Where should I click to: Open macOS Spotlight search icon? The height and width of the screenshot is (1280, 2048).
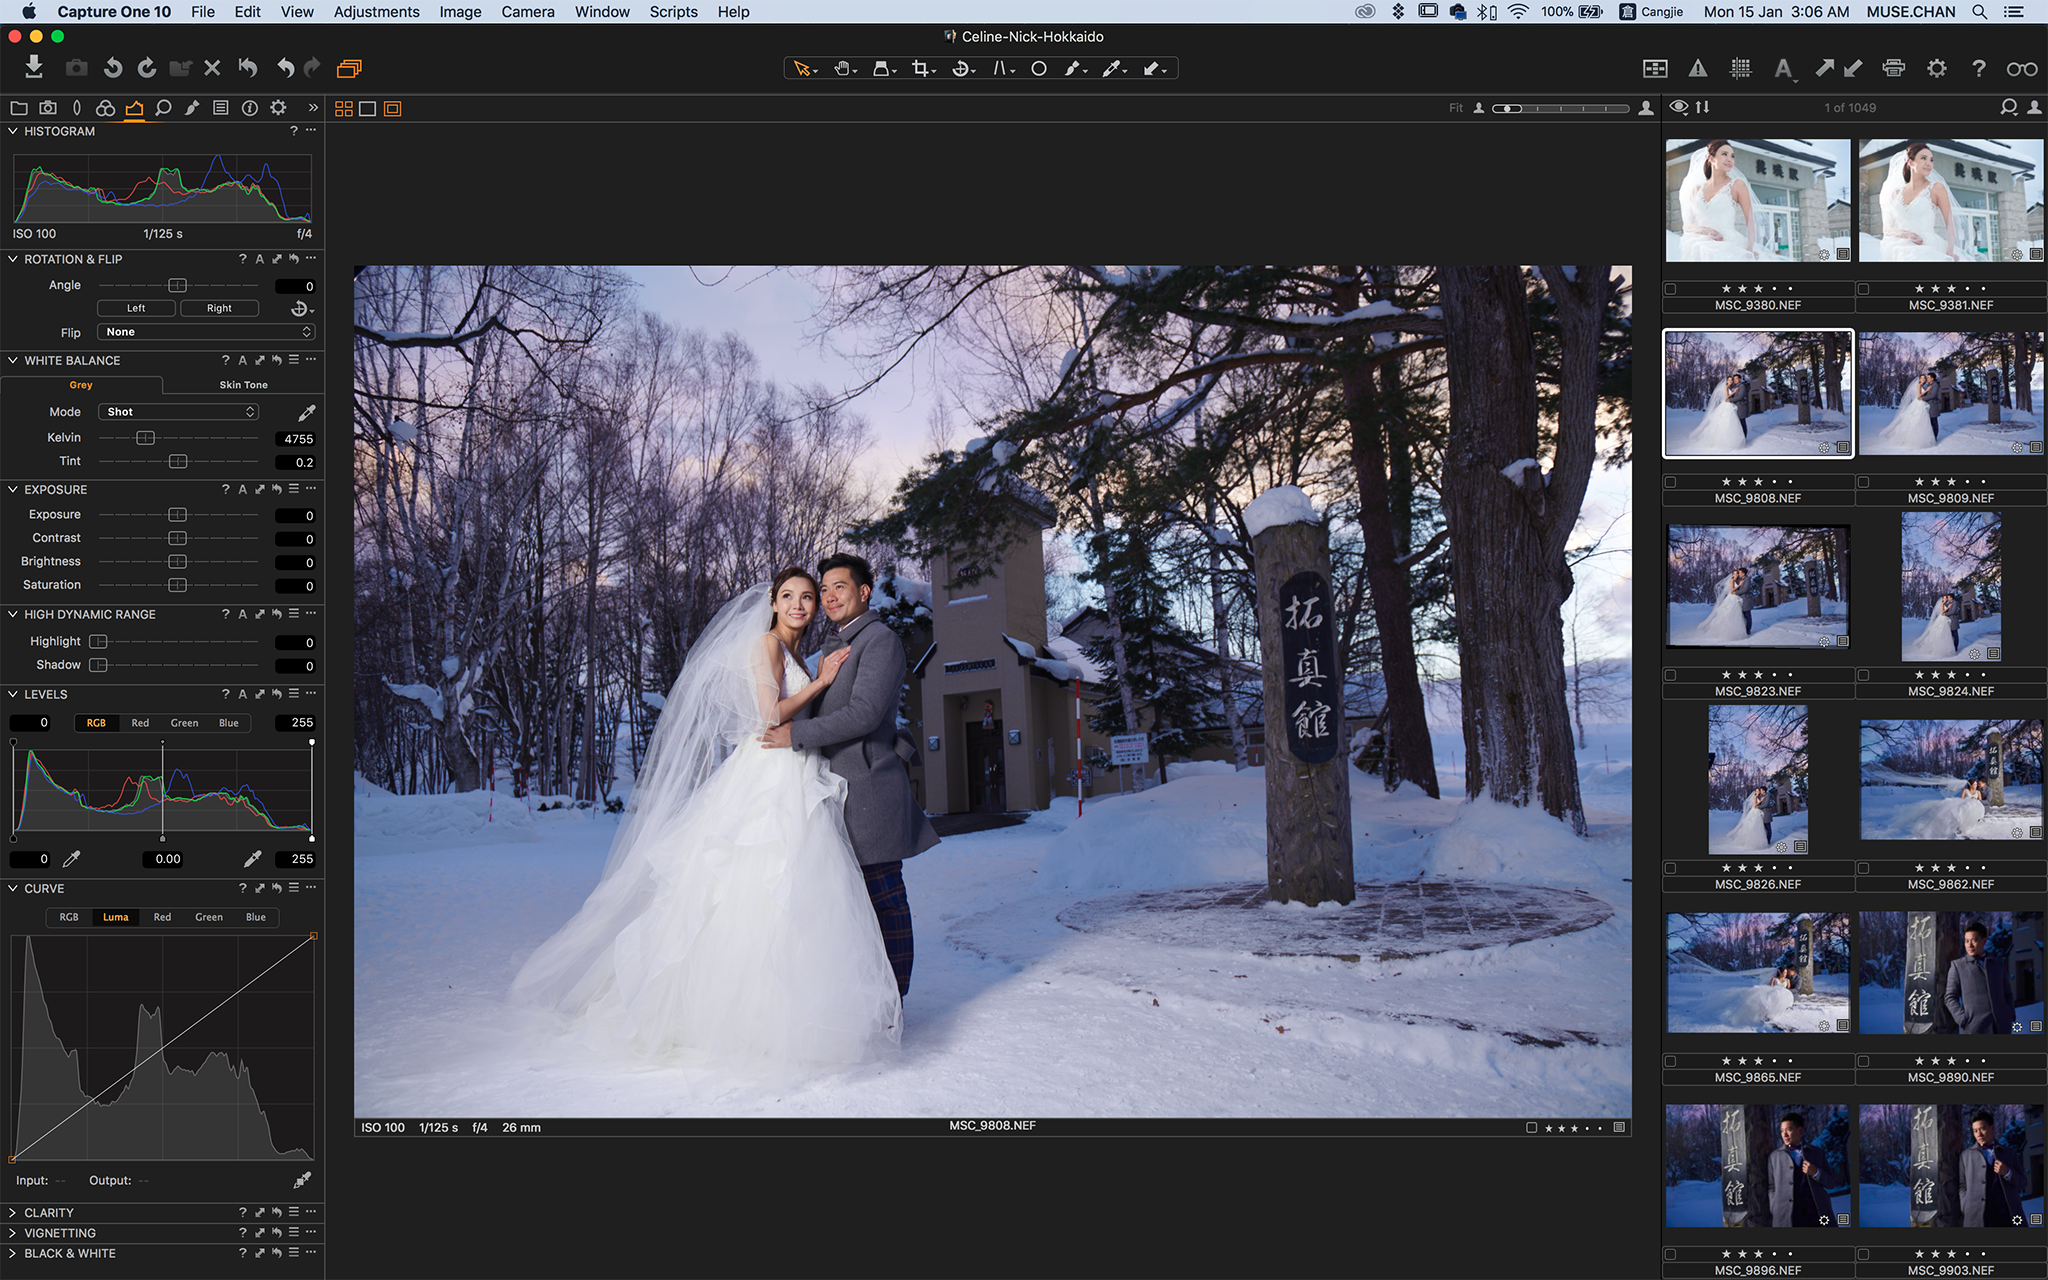point(1979,12)
